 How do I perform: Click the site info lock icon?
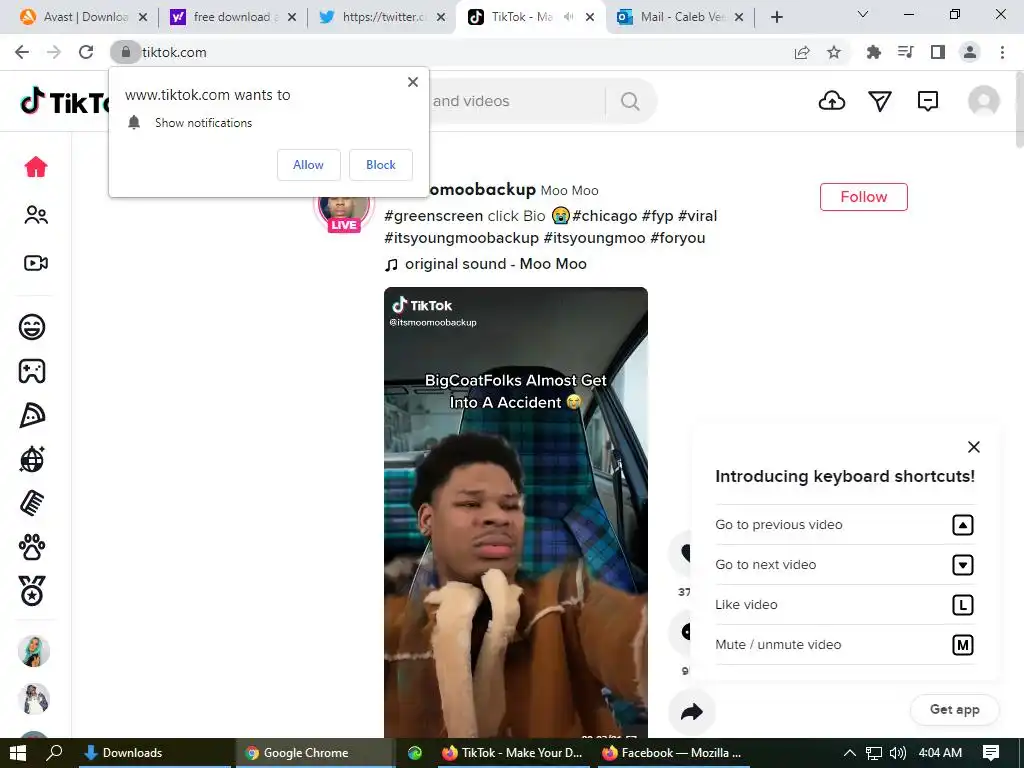[125, 52]
